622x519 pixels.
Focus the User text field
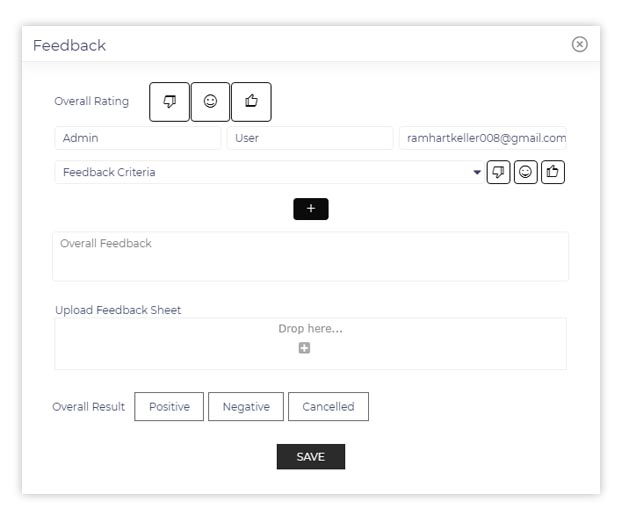click(x=310, y=138)
